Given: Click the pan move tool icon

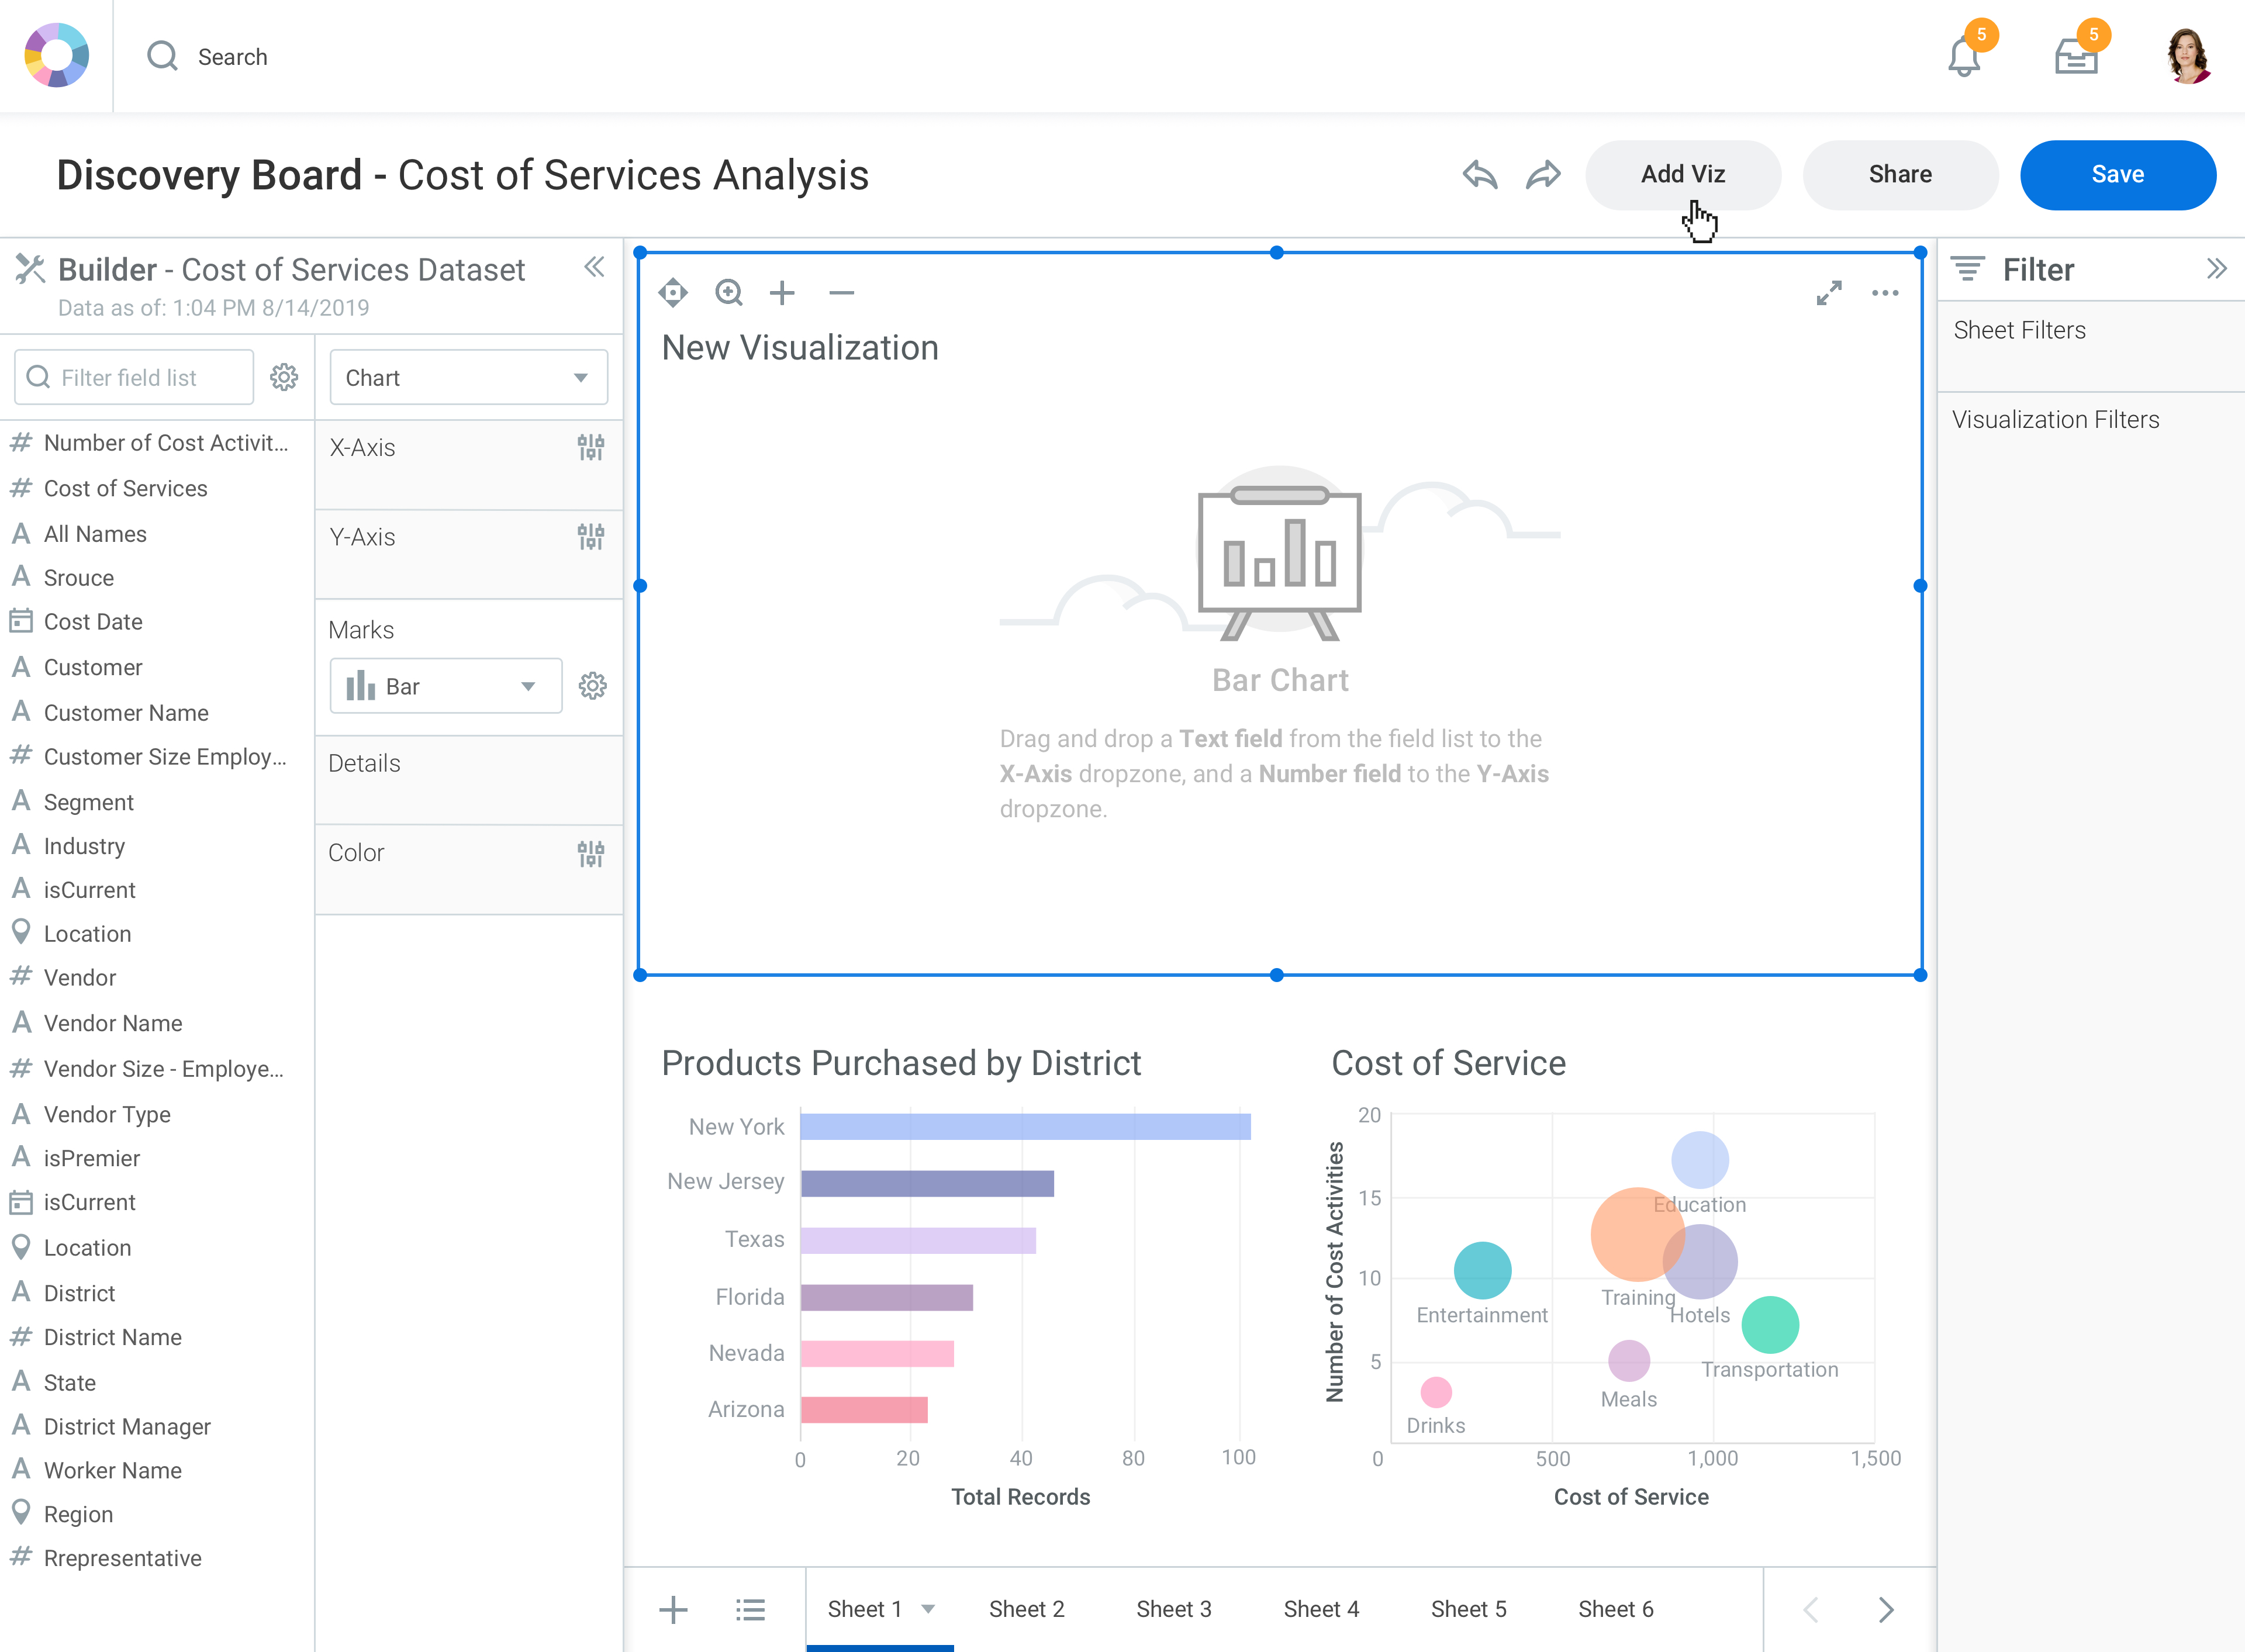Looking at the screenshot, I should pos(673,293).
